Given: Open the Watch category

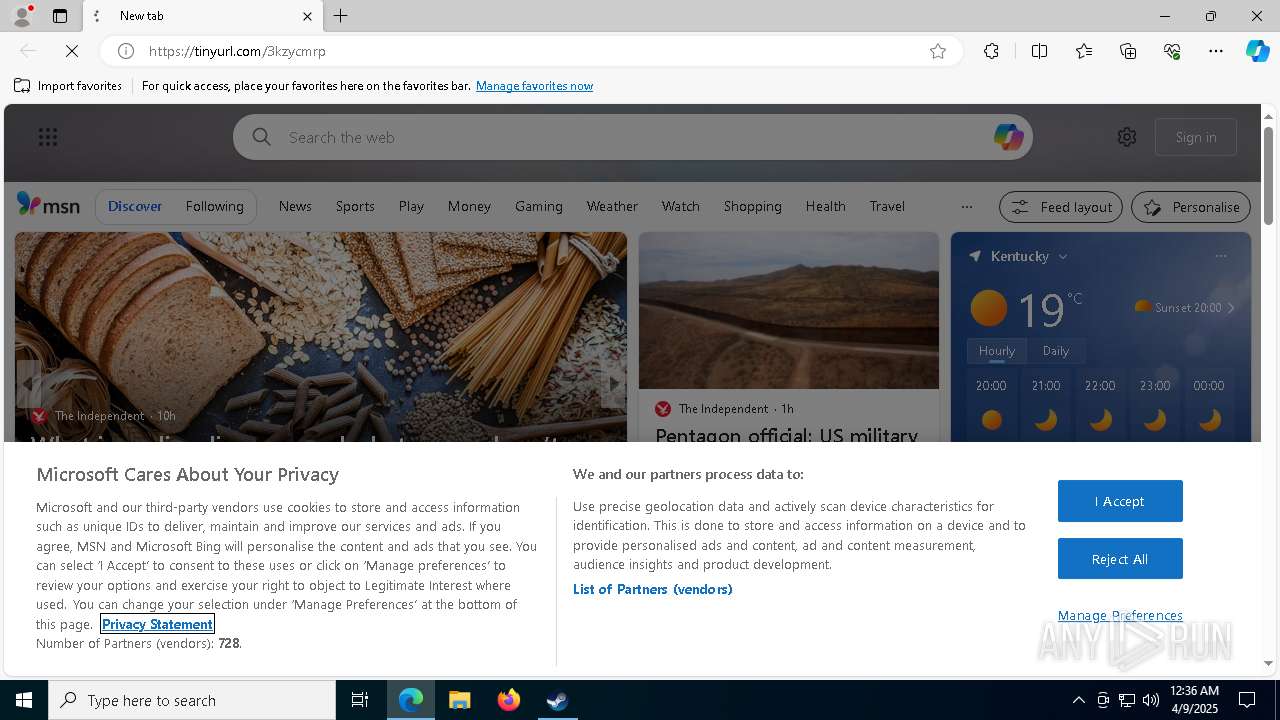Looking at the screenshot, I should pyautogui.click(x=681, y=206).
